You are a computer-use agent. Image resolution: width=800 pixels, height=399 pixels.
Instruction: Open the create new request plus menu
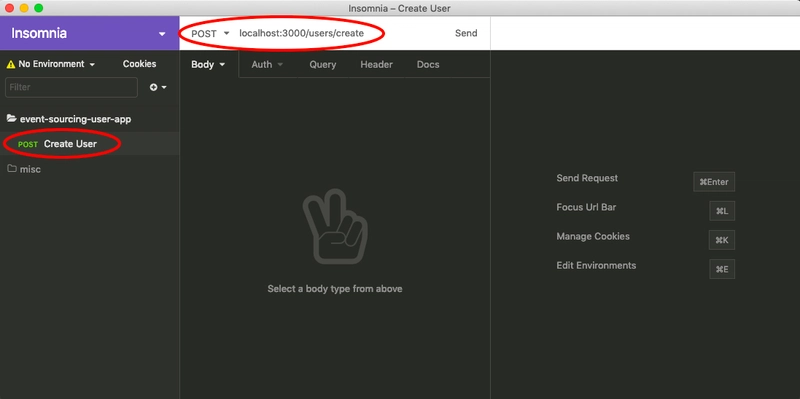click(x=158, y=87)
